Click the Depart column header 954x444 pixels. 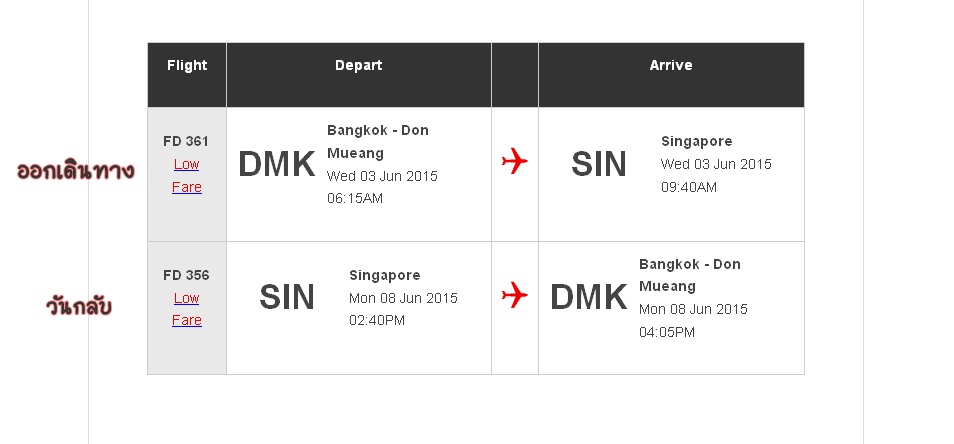pyautogui.click(x=358, y=65)
